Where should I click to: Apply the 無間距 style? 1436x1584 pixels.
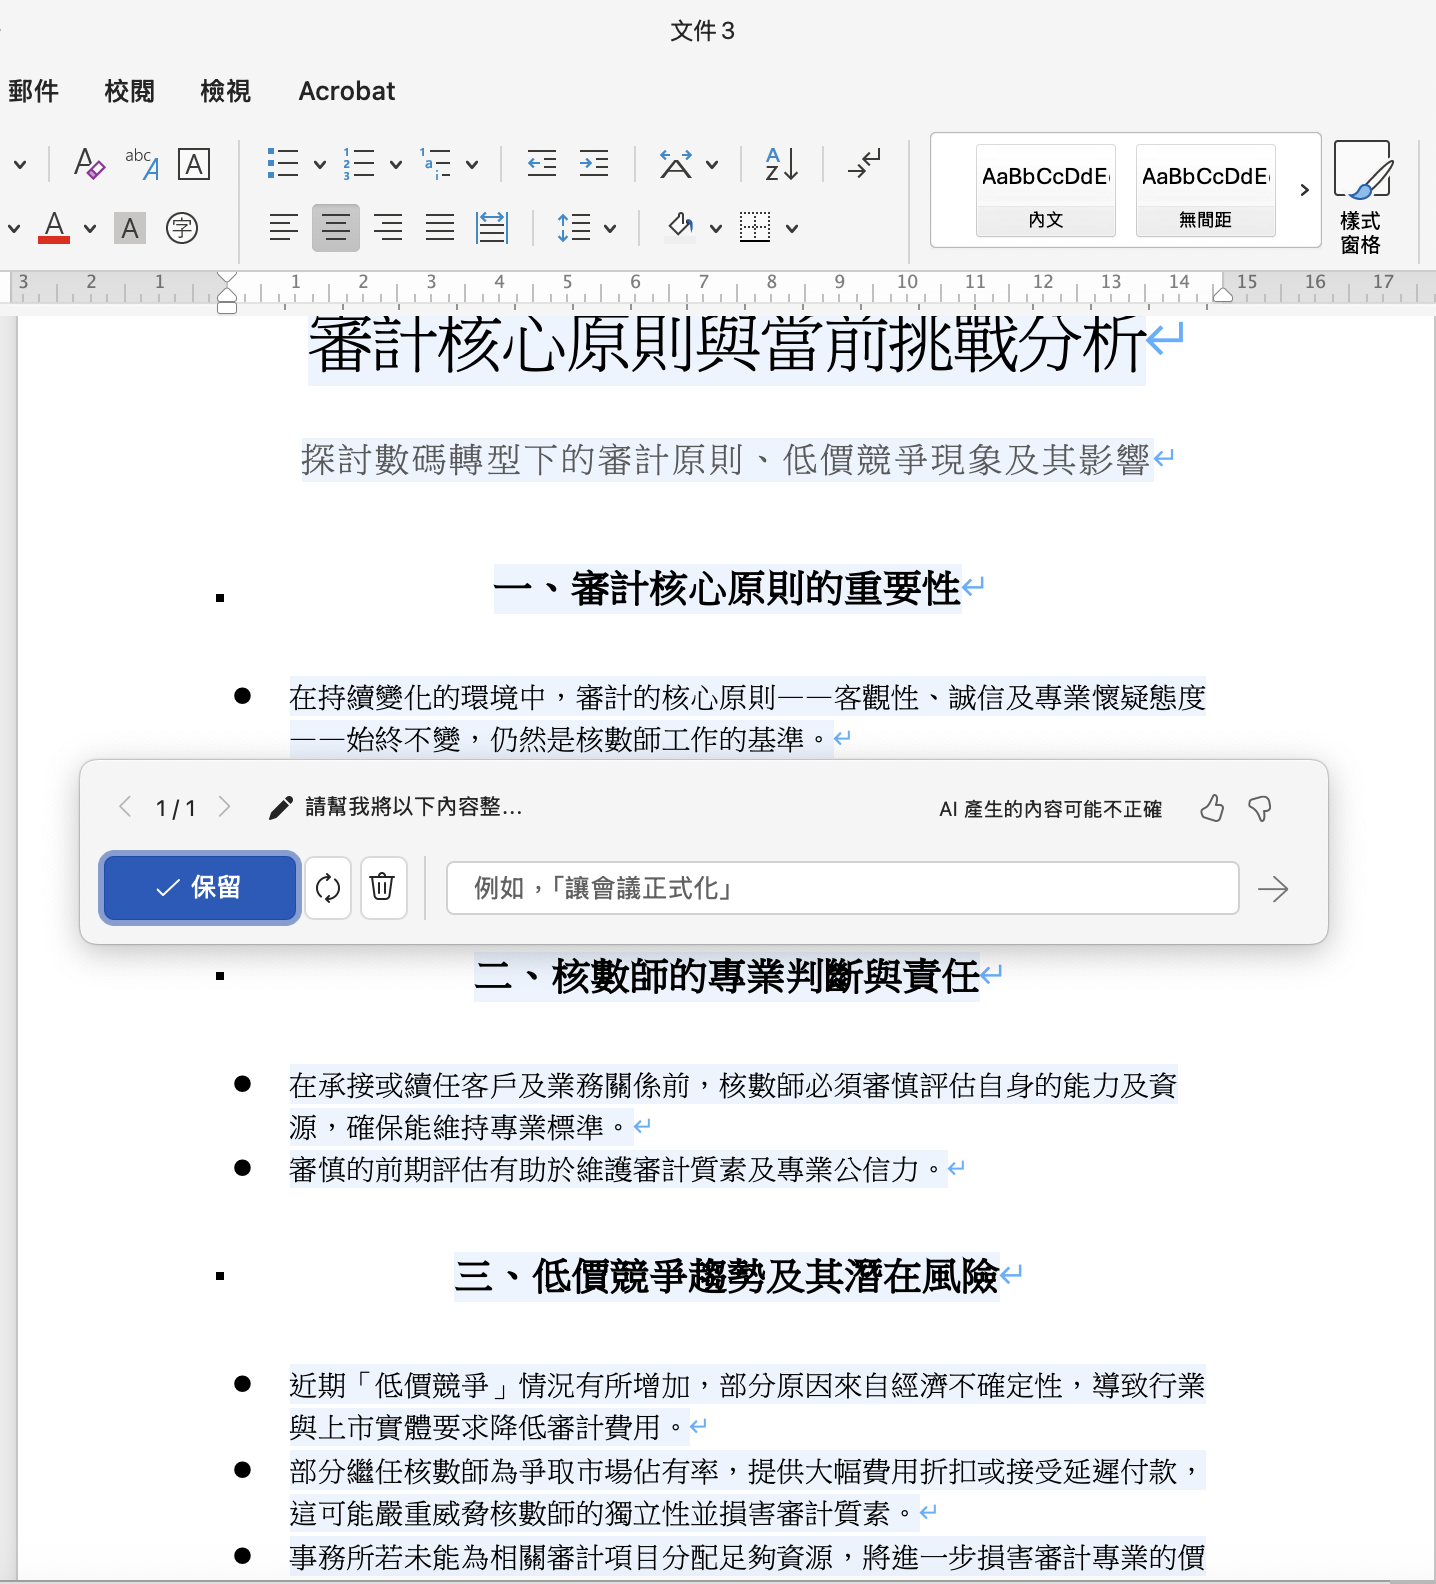click(x=1205, y=190)
